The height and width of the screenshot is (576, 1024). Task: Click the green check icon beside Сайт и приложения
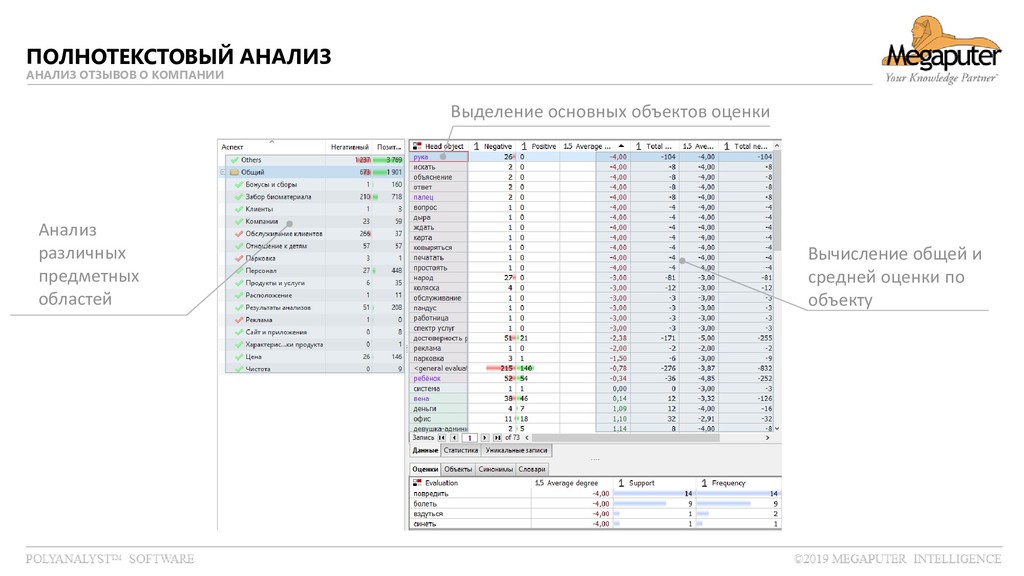pyautogui.click(x=239, y=332)
